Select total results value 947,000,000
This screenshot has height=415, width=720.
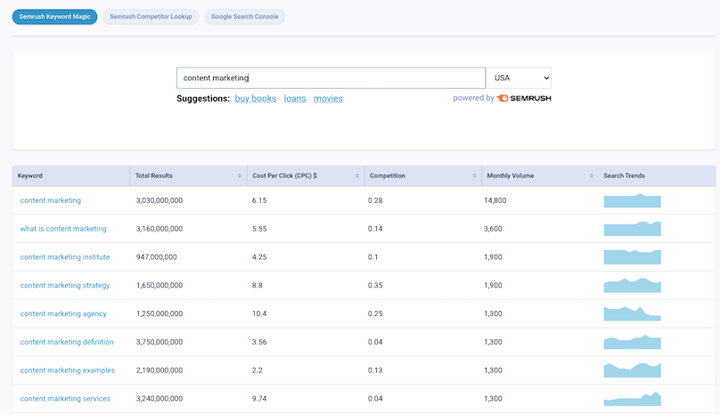[156, 257]
